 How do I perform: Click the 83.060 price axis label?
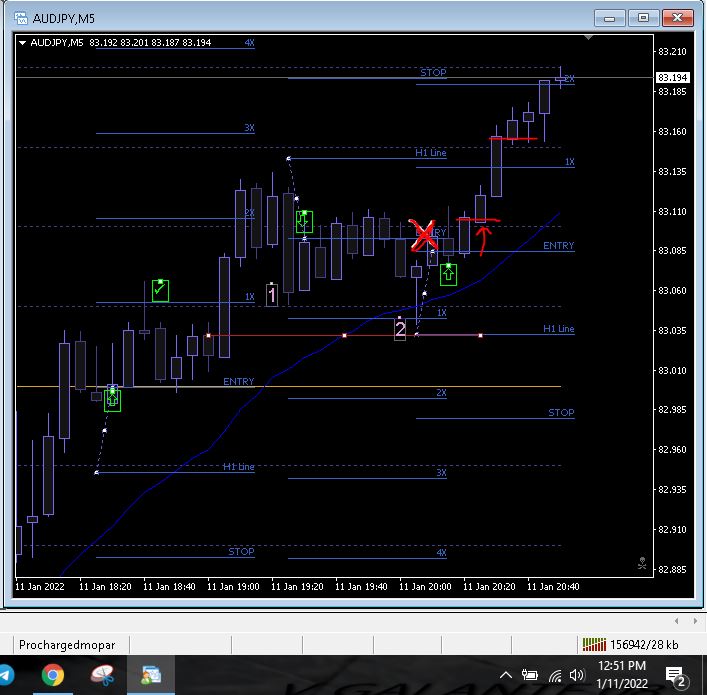tap(672, 291)
